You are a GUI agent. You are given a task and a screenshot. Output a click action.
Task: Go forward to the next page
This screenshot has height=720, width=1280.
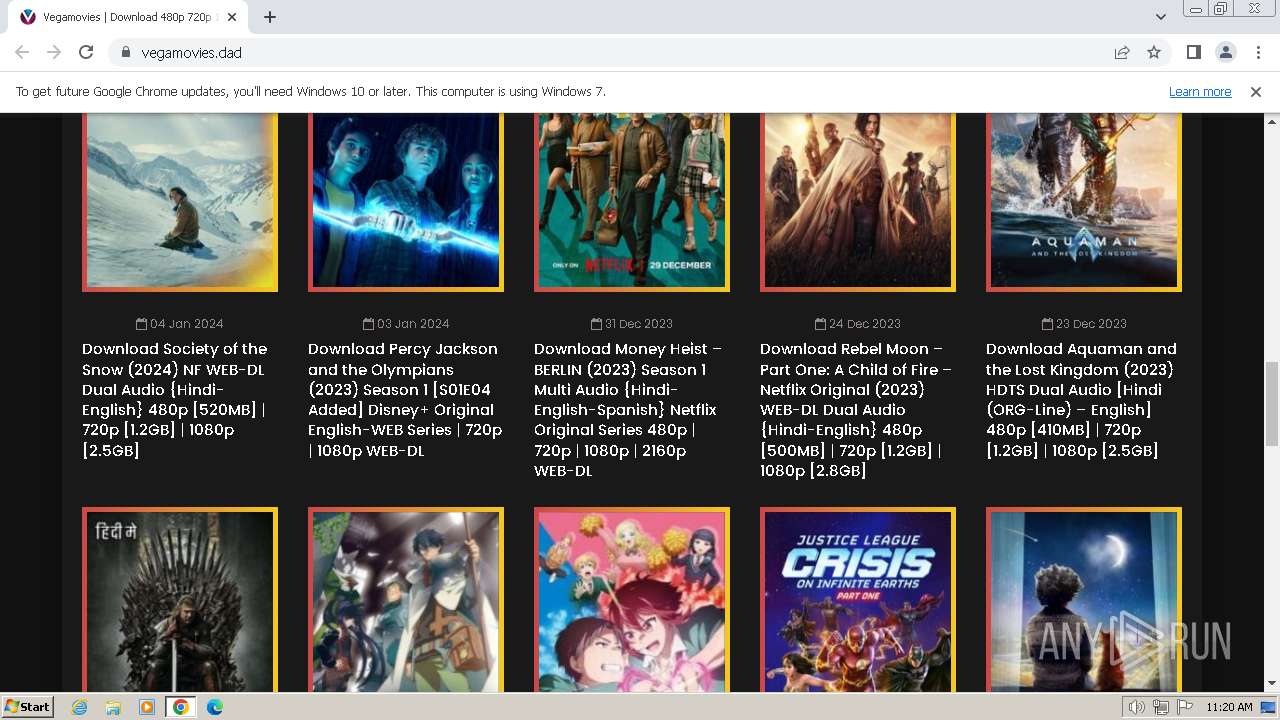[54, 52]
